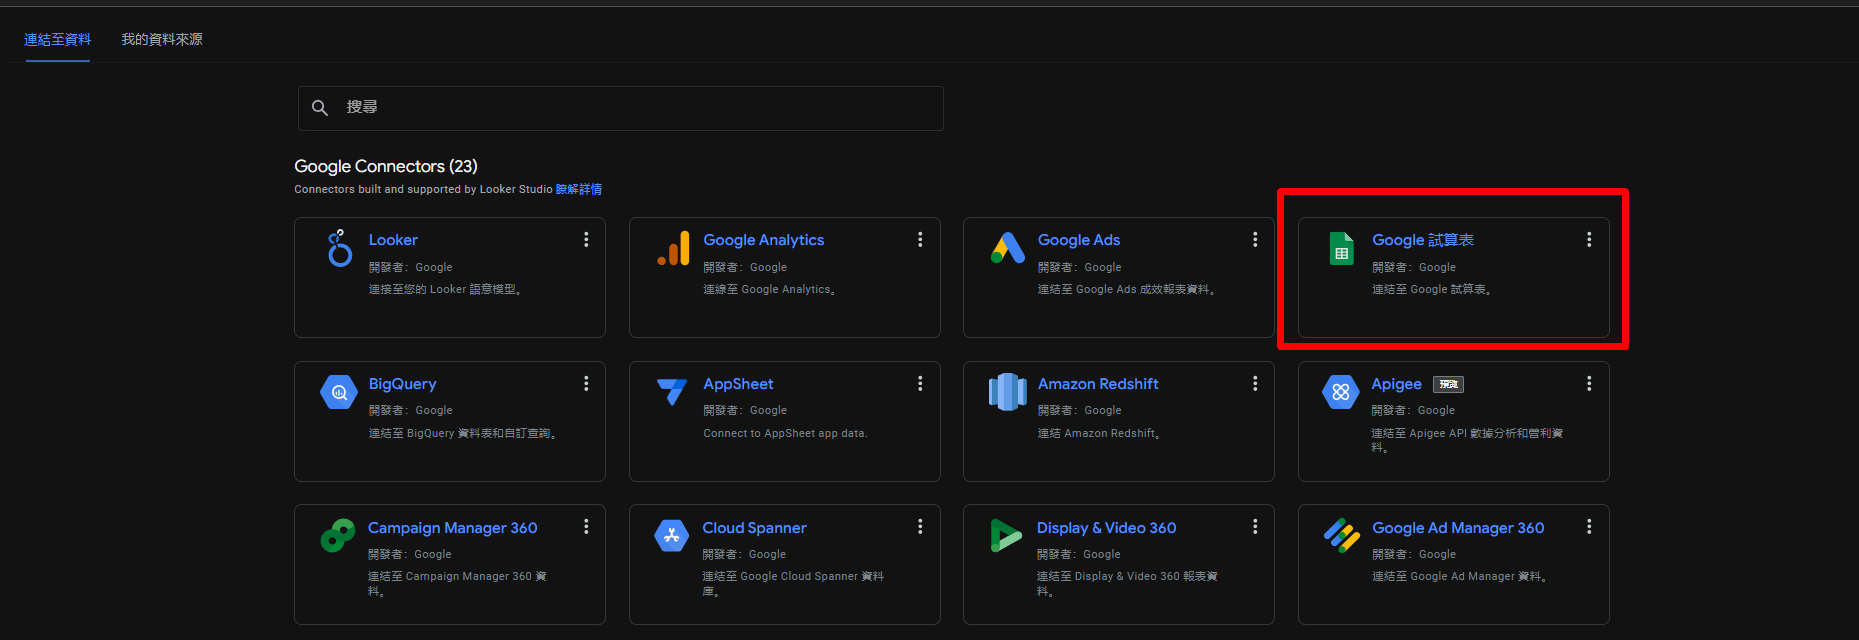
Task: Select the Campaign Manager 360 title
Action: (453, 528)
